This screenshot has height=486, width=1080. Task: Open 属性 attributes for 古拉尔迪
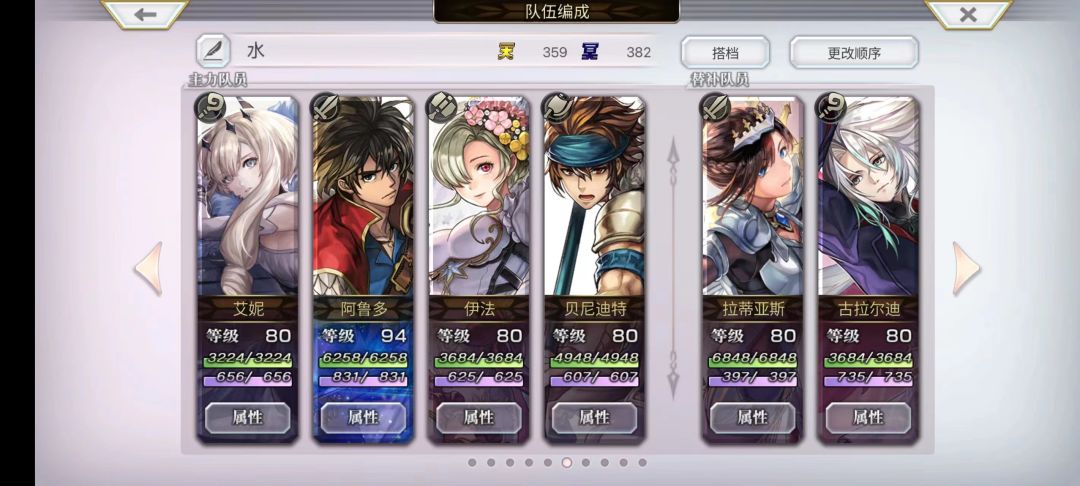click(x=868, y=417)
